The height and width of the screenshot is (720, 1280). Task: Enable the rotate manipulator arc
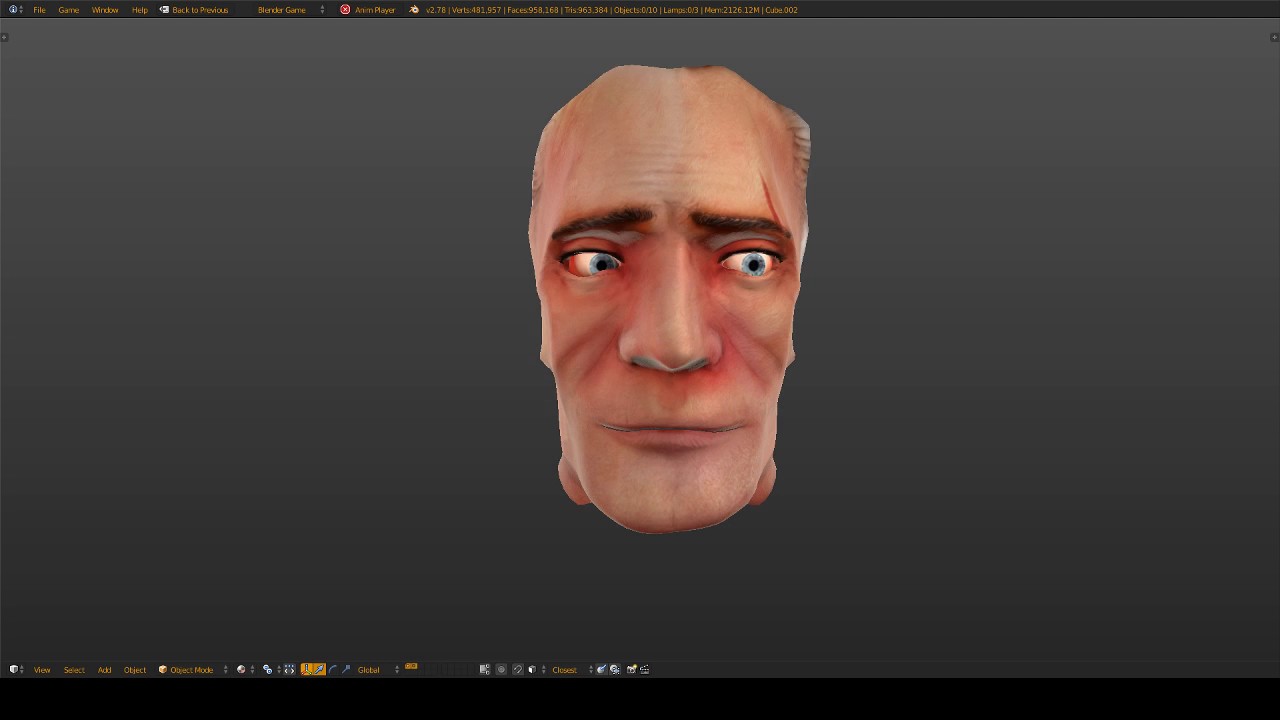tap(333, 670)
